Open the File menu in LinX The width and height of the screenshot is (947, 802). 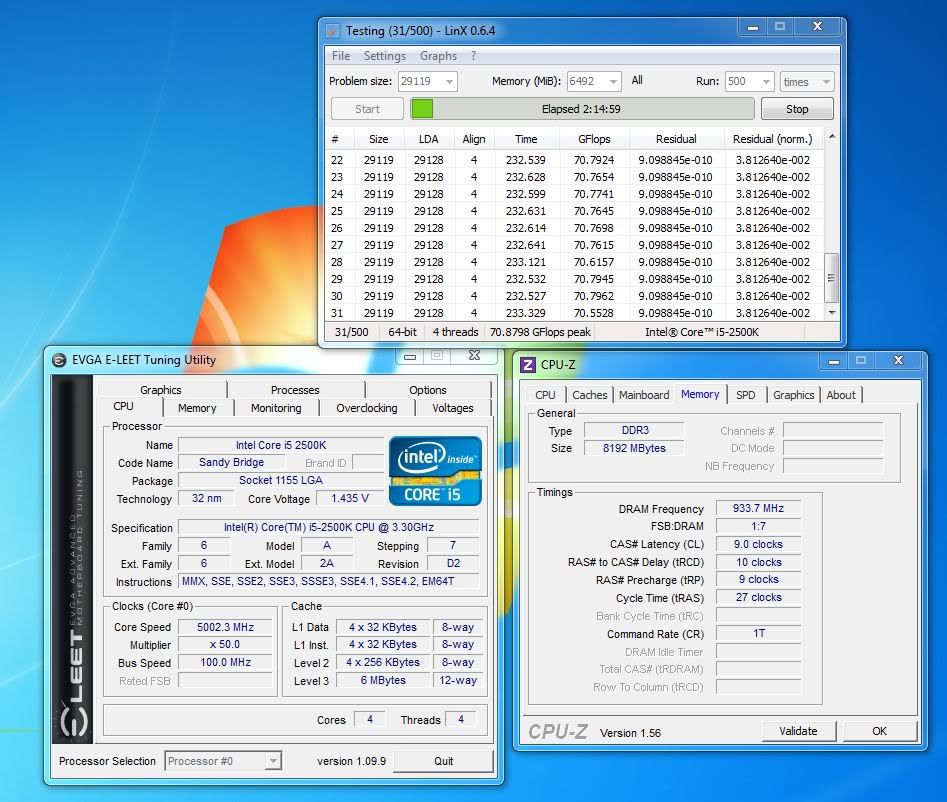pyautogui.click(x=341, y=56)
